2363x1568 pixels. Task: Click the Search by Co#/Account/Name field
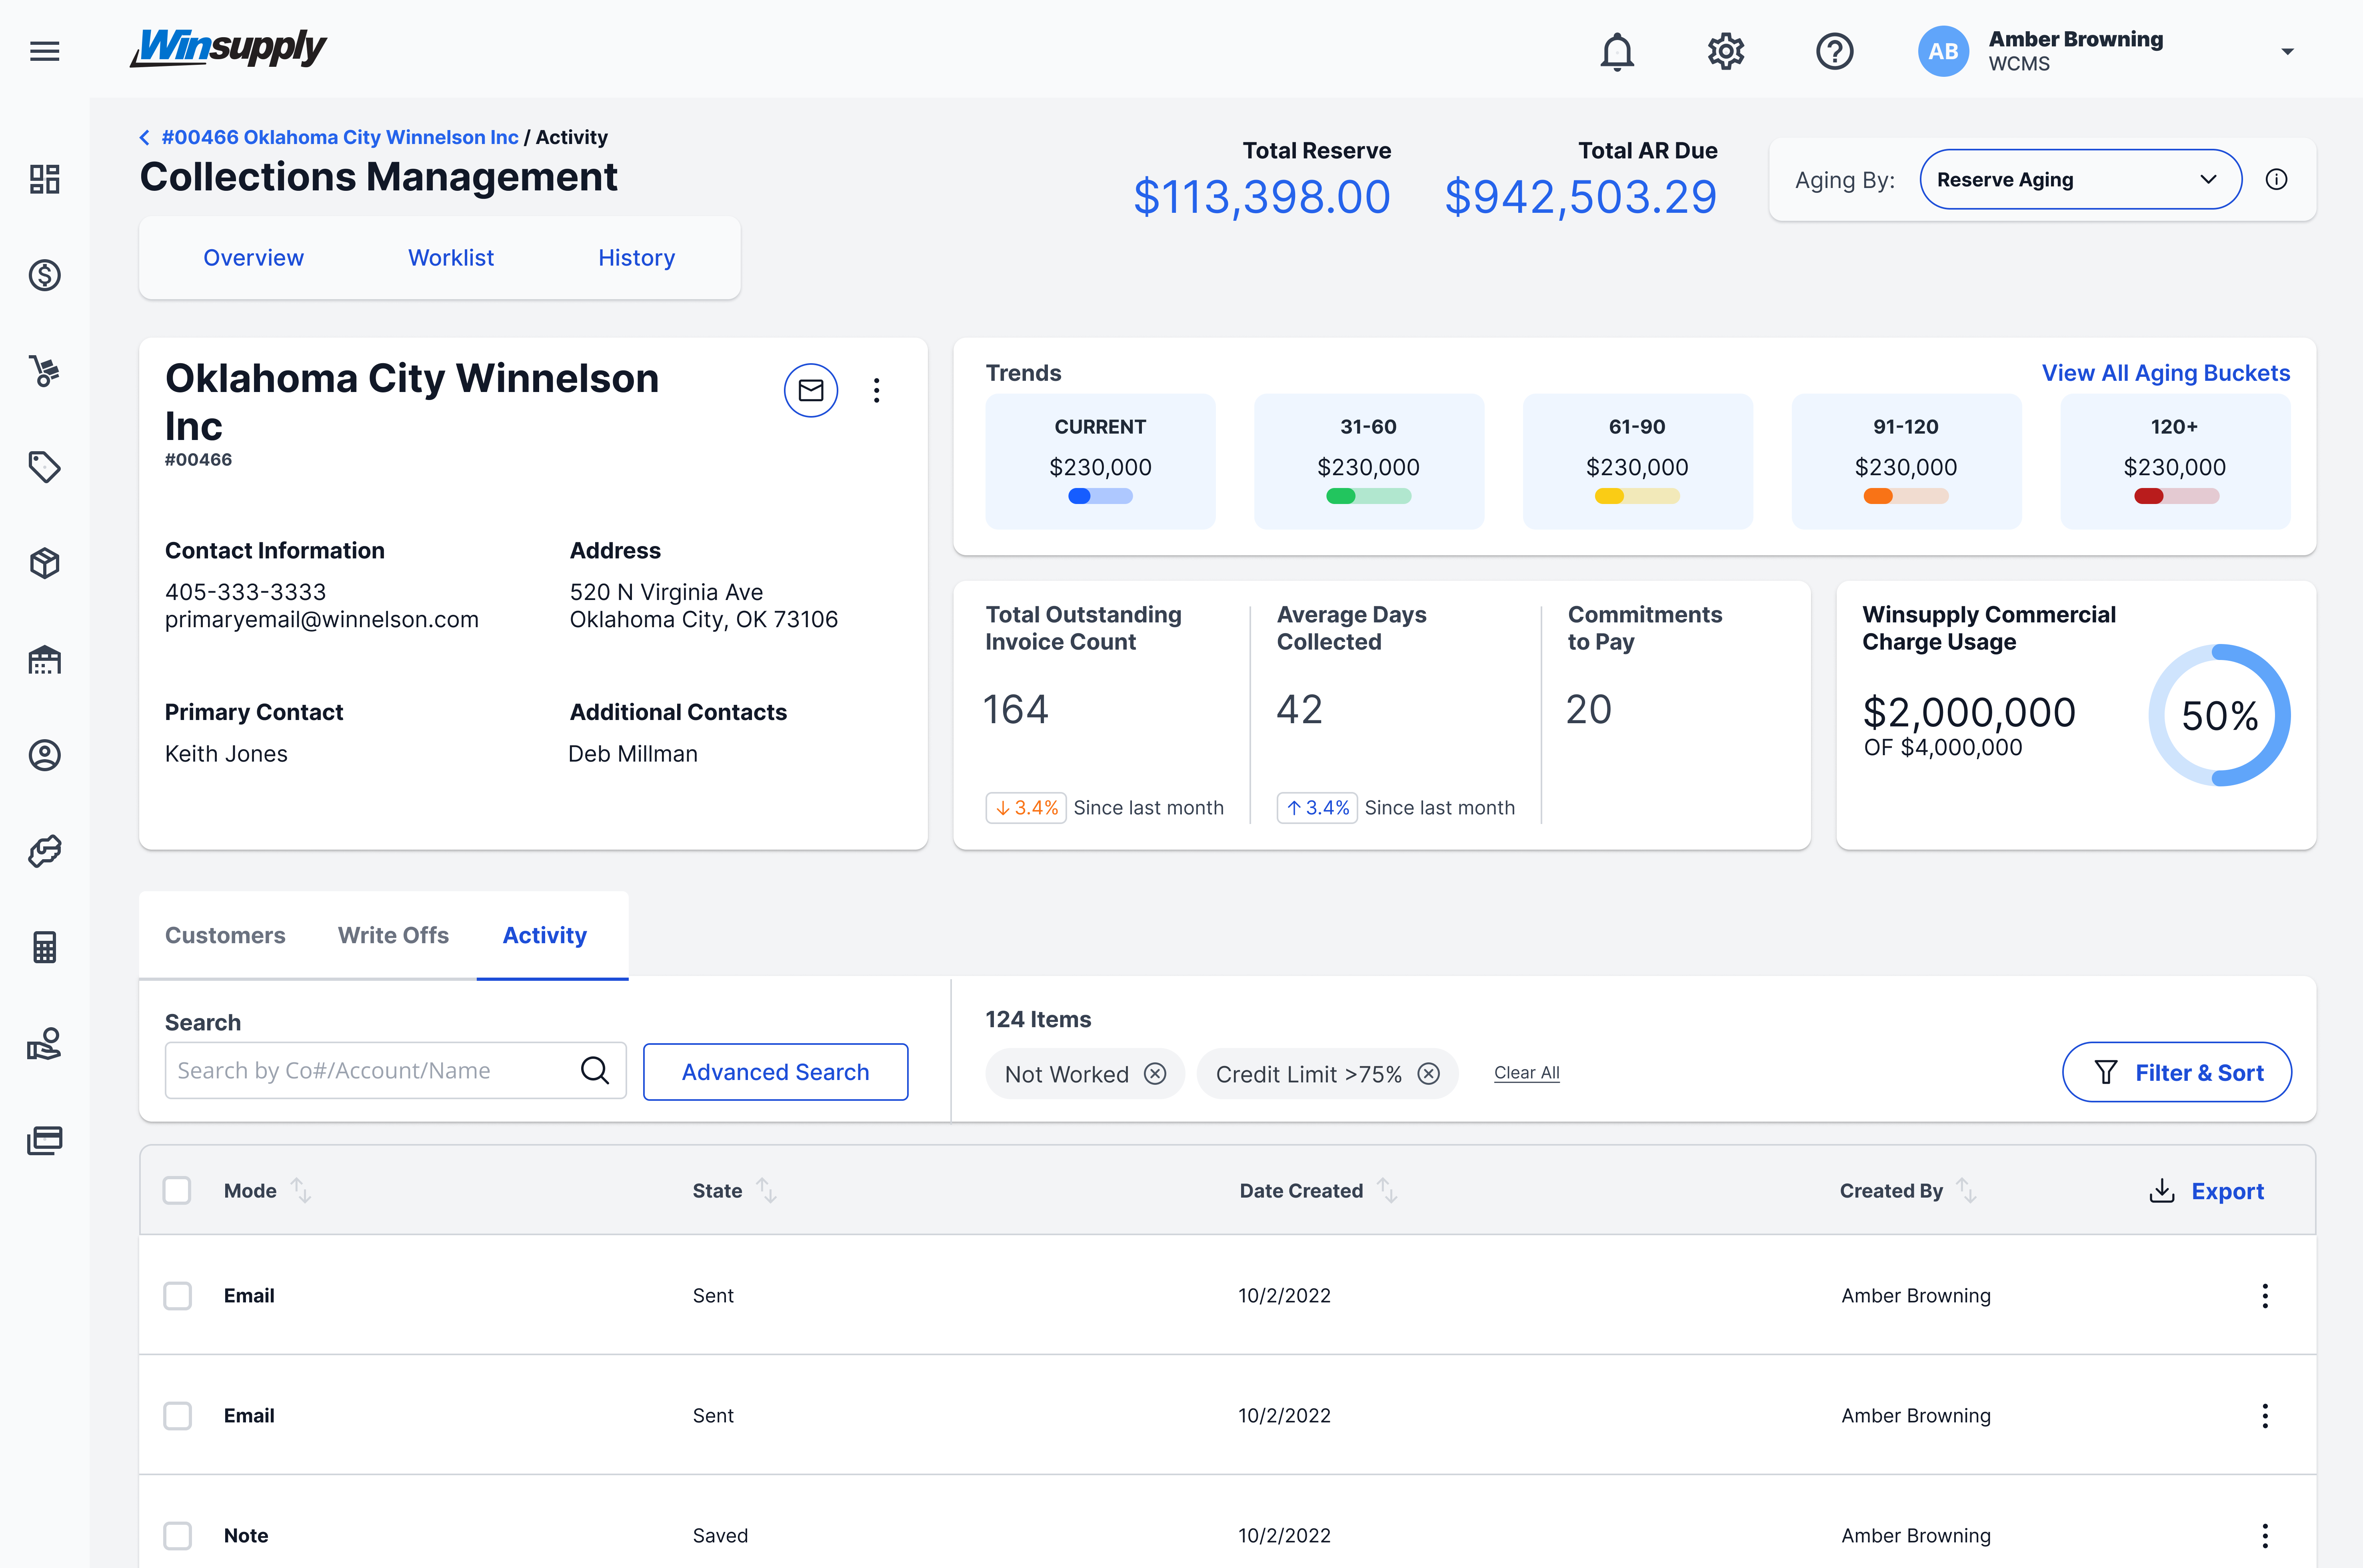[370, 1071]
